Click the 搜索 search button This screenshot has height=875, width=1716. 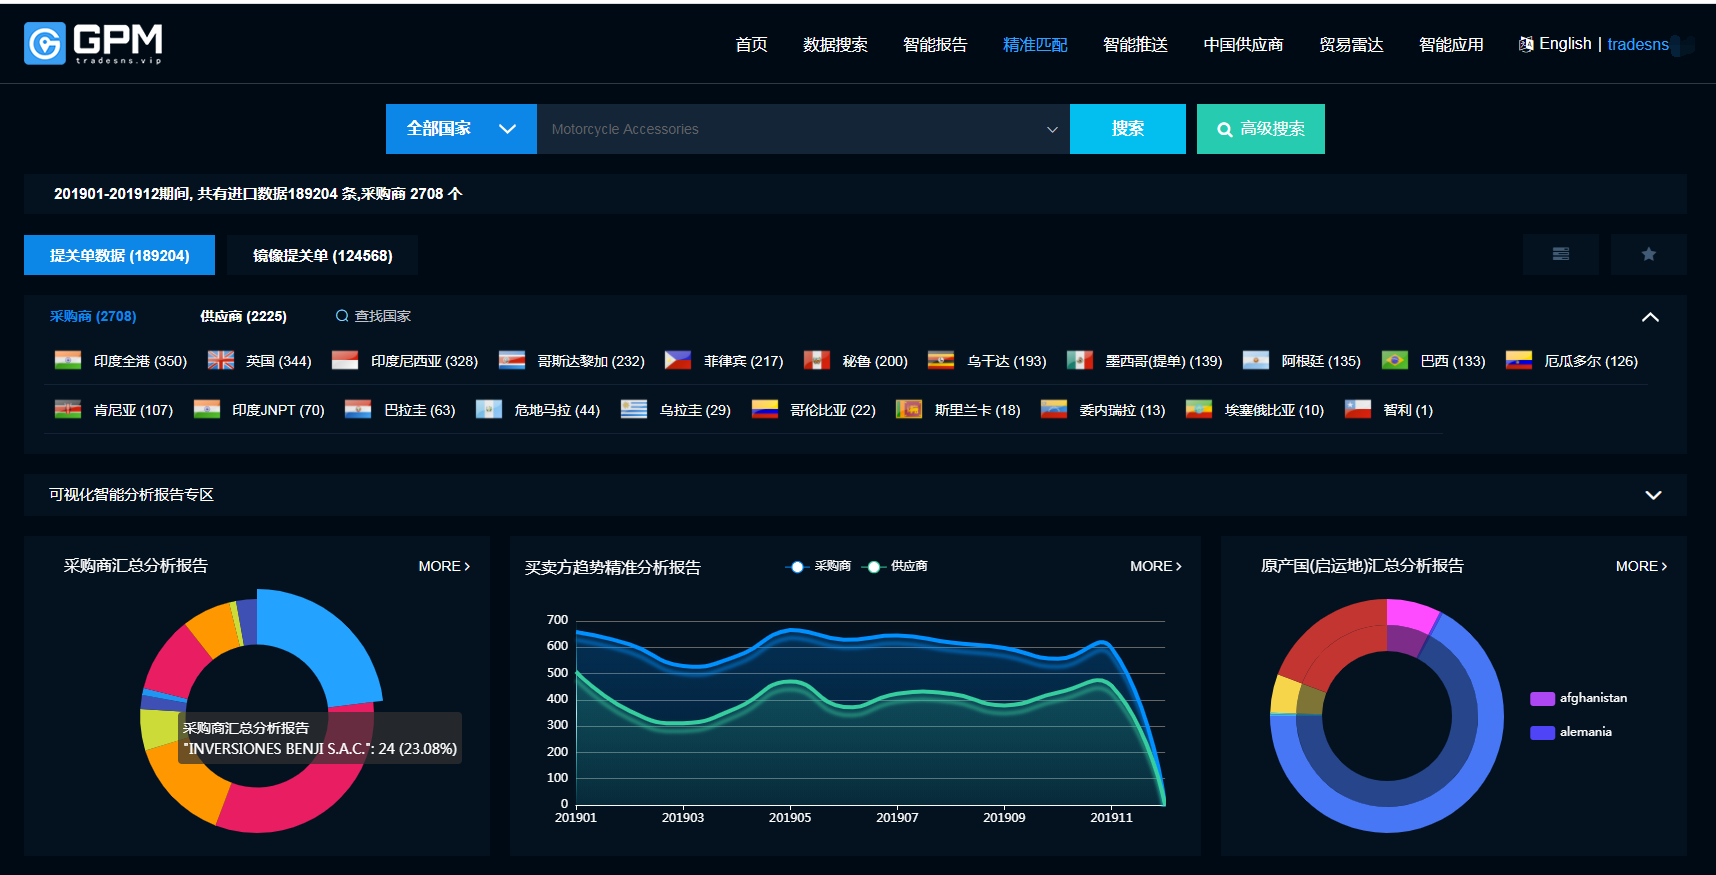[x=1128, y=129]
